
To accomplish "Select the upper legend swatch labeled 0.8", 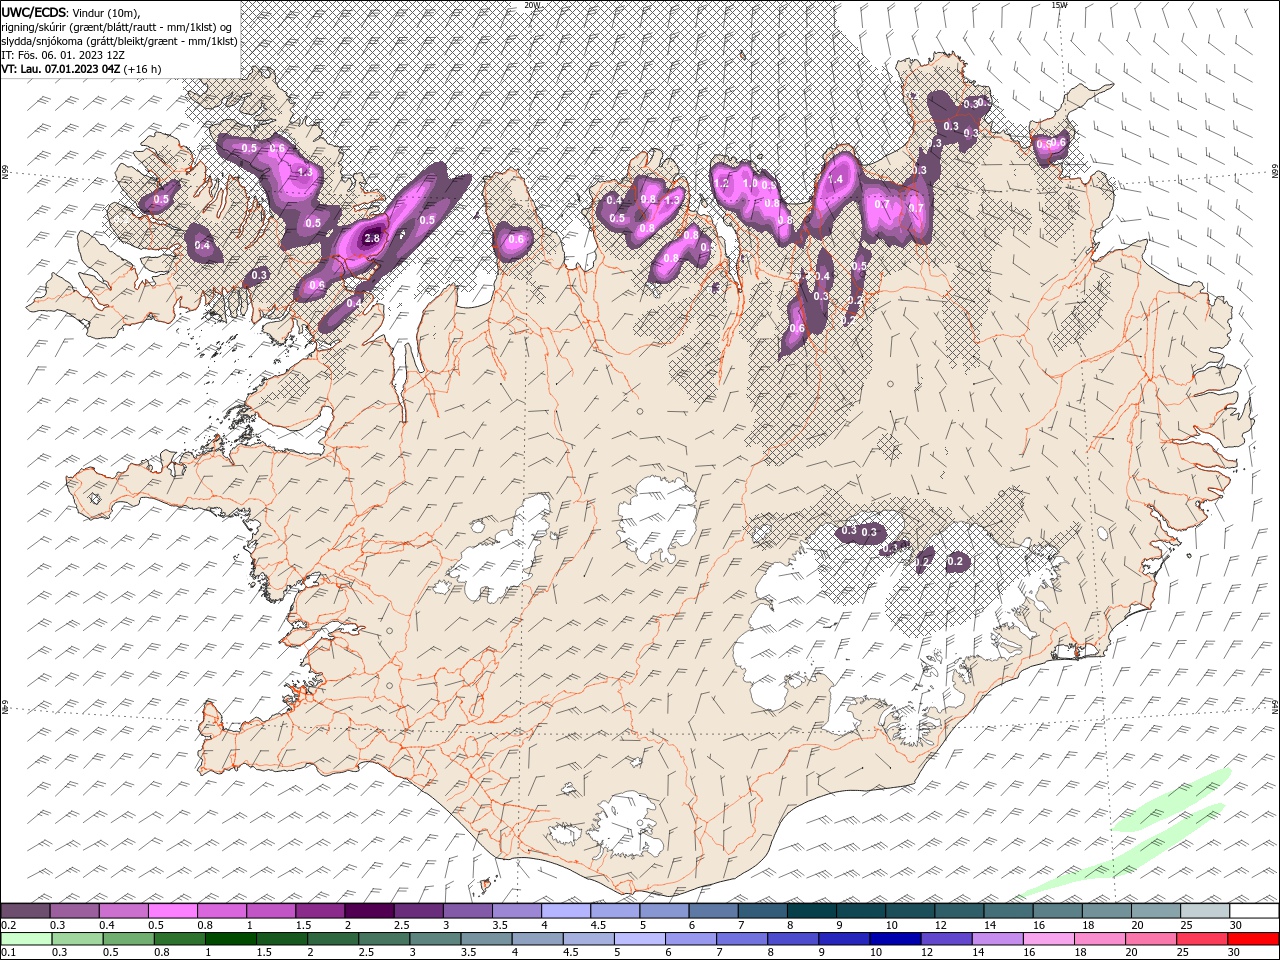I will 221,911.
